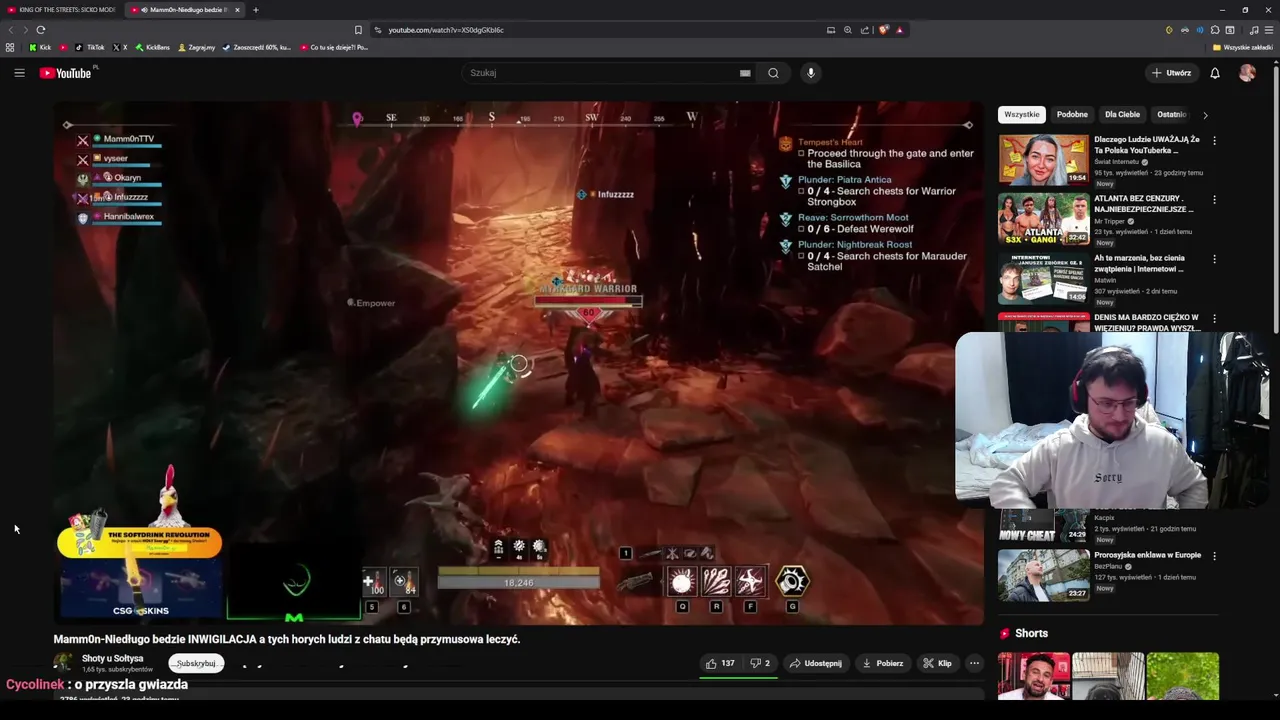The image size is (1280, 720).
Task: Open the Zaoszczędź 60% bookmark
Action: point(257,47)
